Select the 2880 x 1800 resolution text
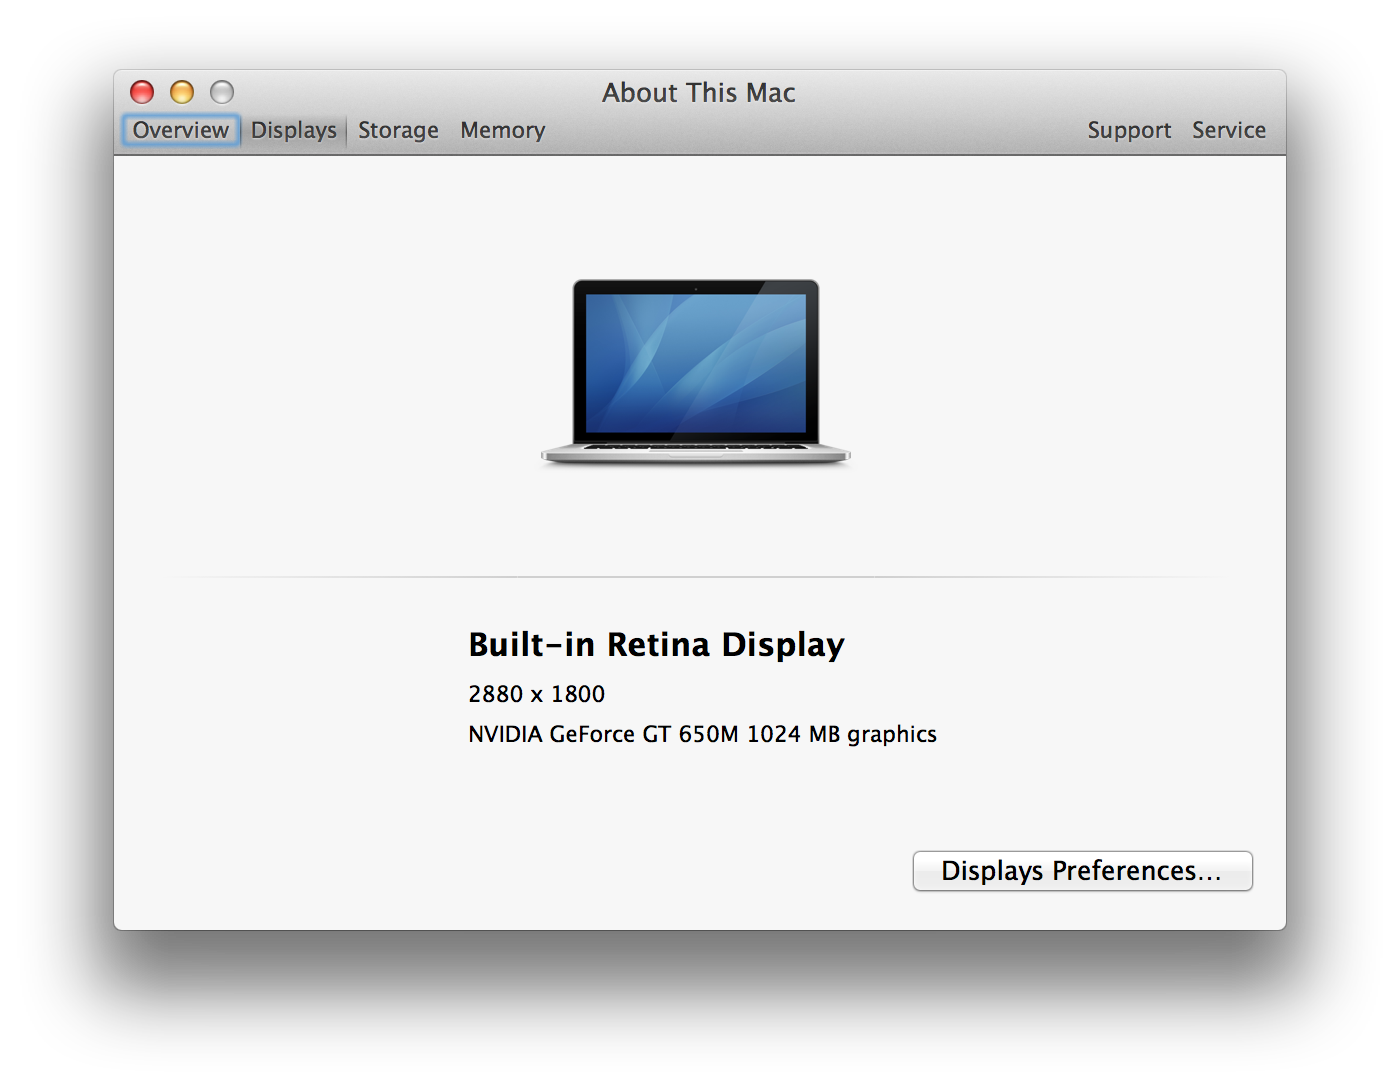 coord(536,694)
